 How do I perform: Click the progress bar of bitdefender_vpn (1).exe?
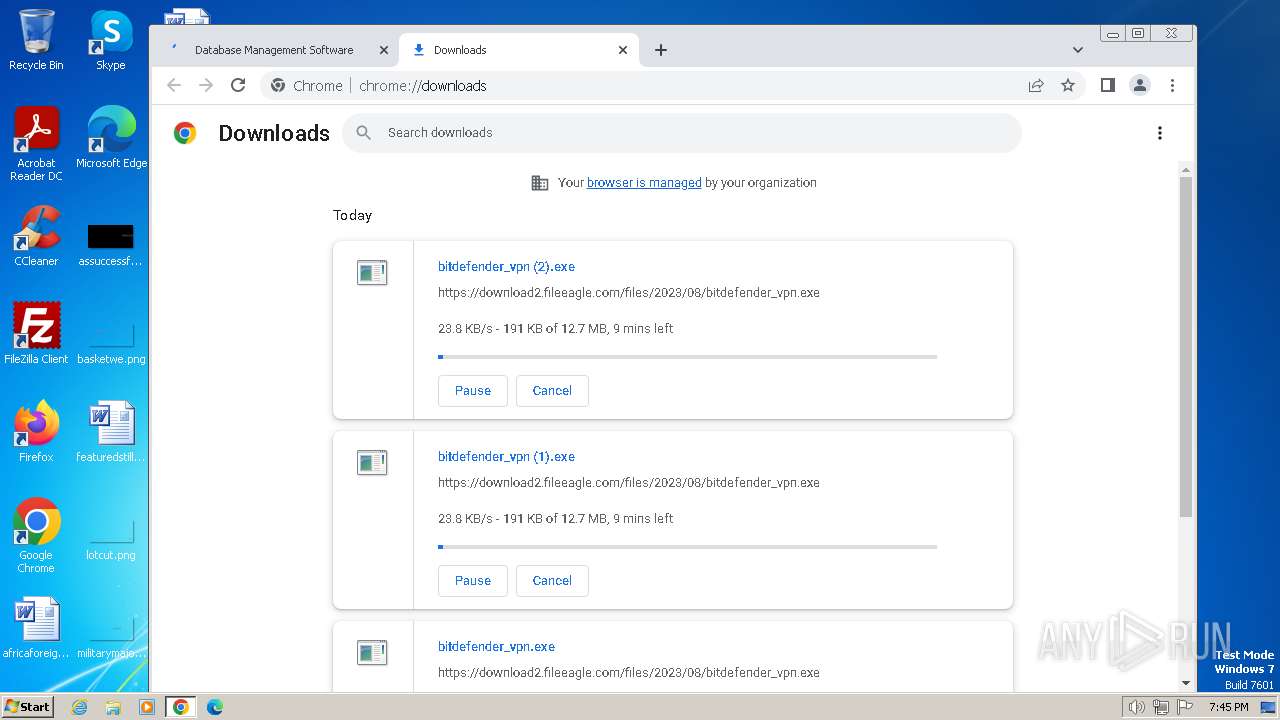688,547
